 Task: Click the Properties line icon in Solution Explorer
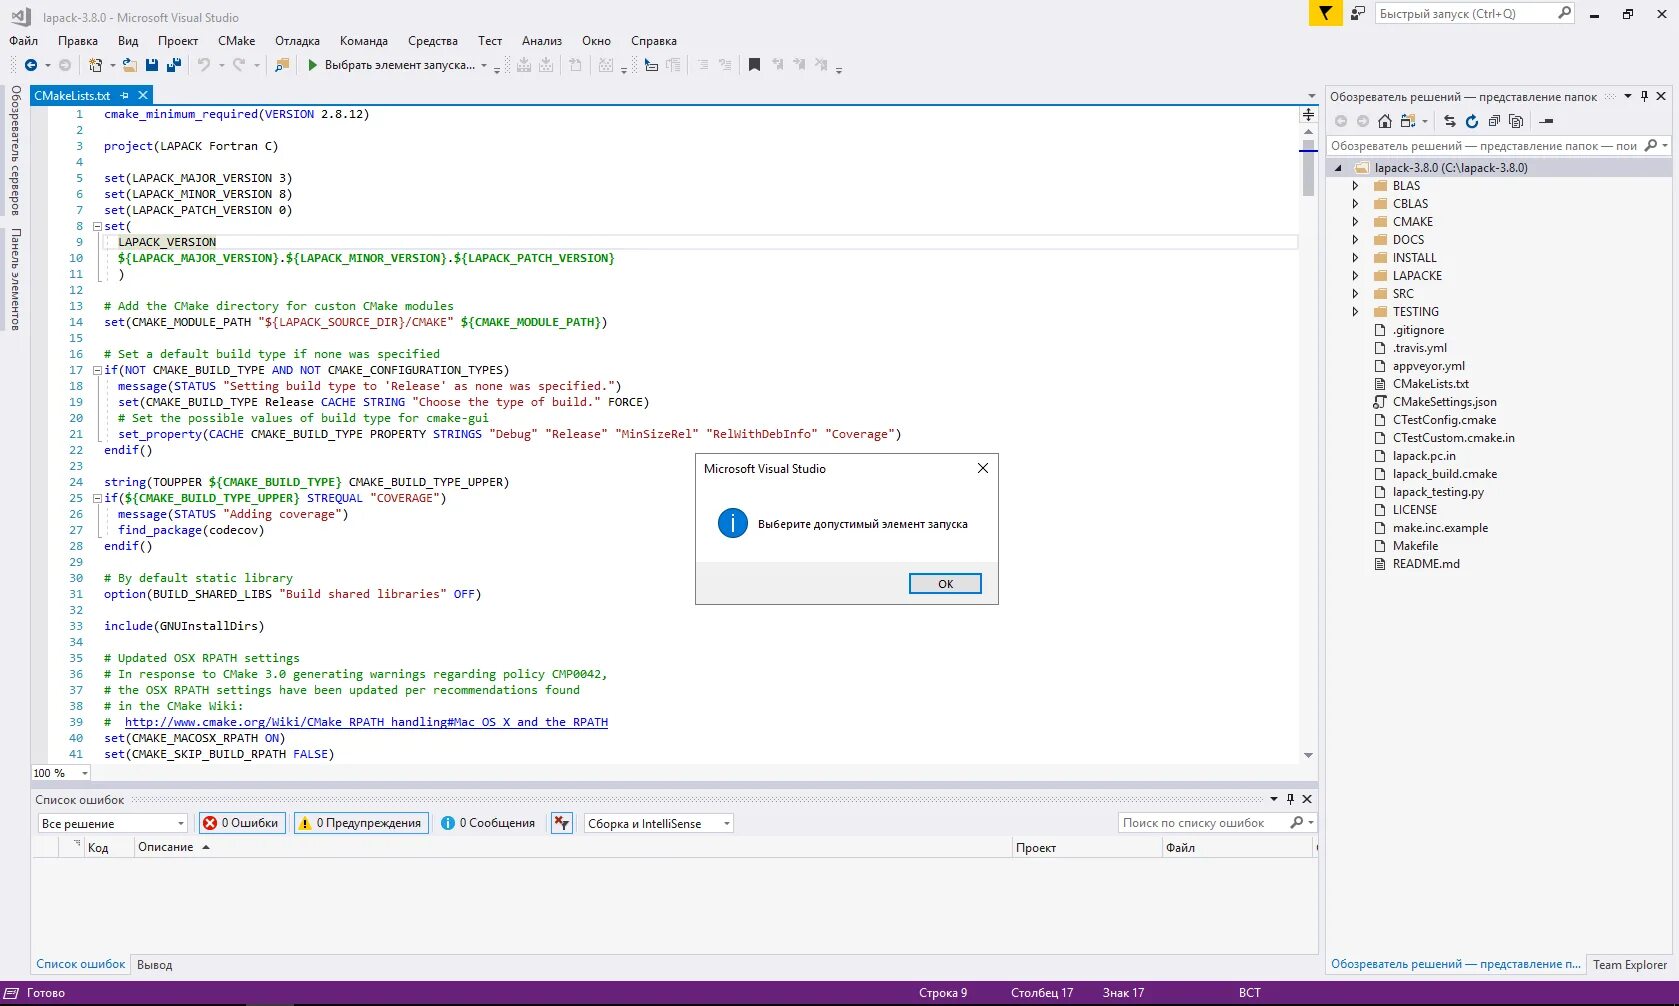pos(1547,121)
